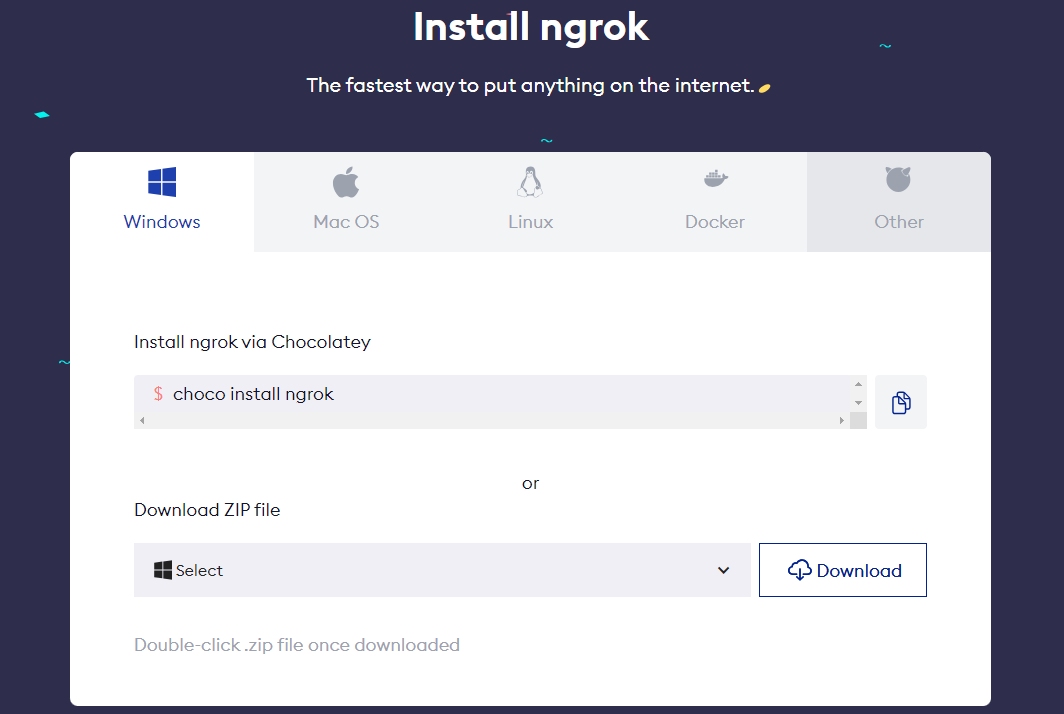1064x714 pixels.
Task: Click the dropdown chevron on the Select box
Action: pos(723,570)
